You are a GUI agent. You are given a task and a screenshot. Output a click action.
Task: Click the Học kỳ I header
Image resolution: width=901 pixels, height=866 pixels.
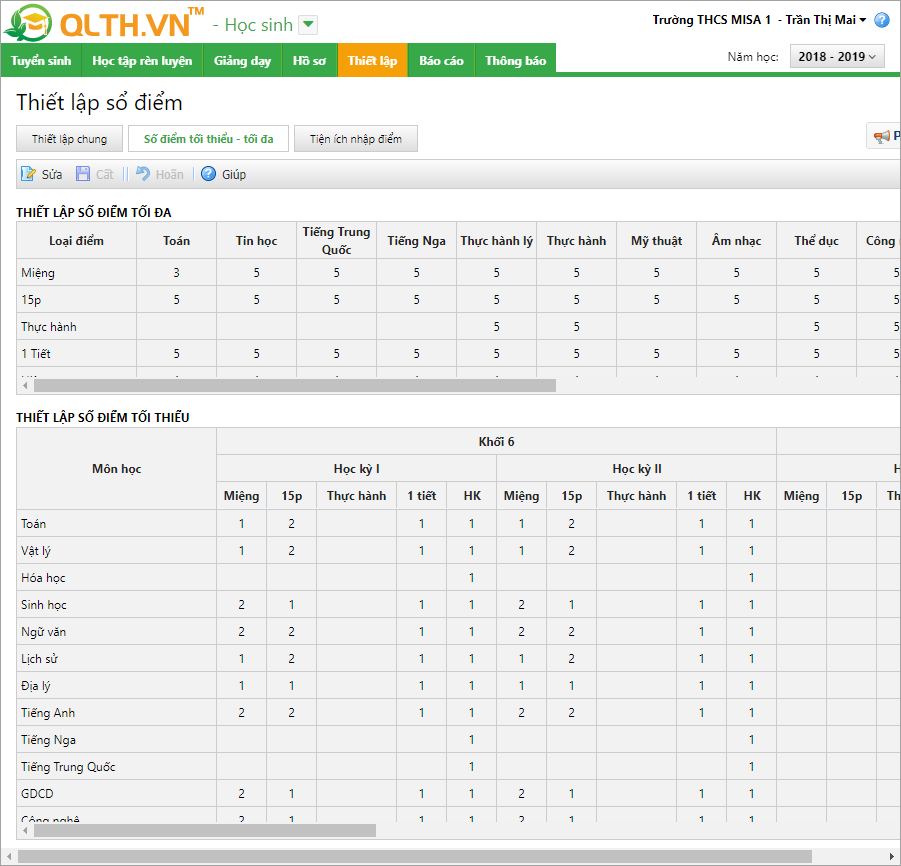[x=356, y=468]
